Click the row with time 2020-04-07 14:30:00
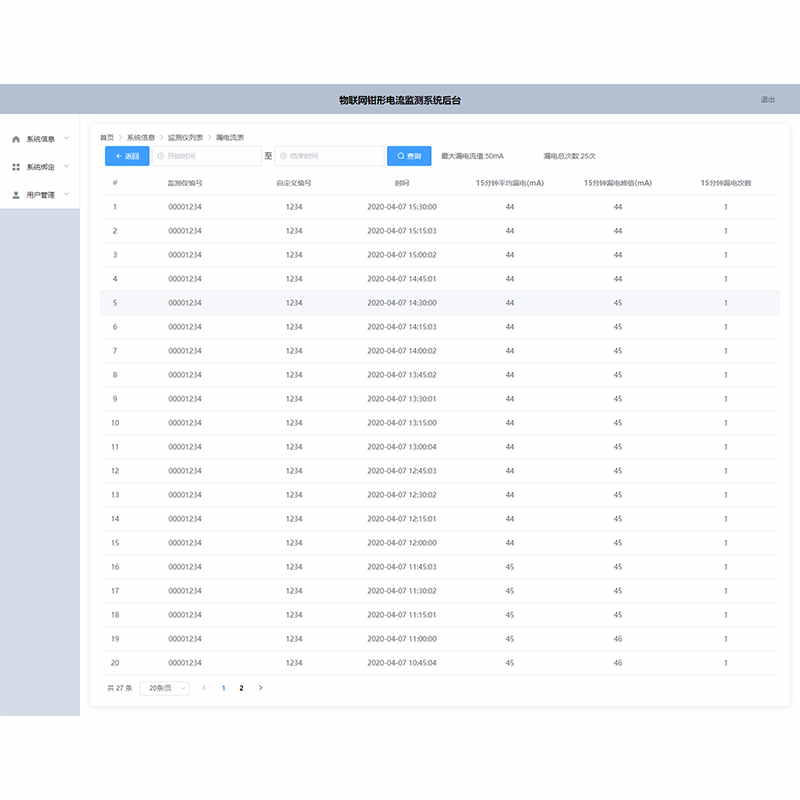Screen dimensions: 800x800 pos(402,303)
